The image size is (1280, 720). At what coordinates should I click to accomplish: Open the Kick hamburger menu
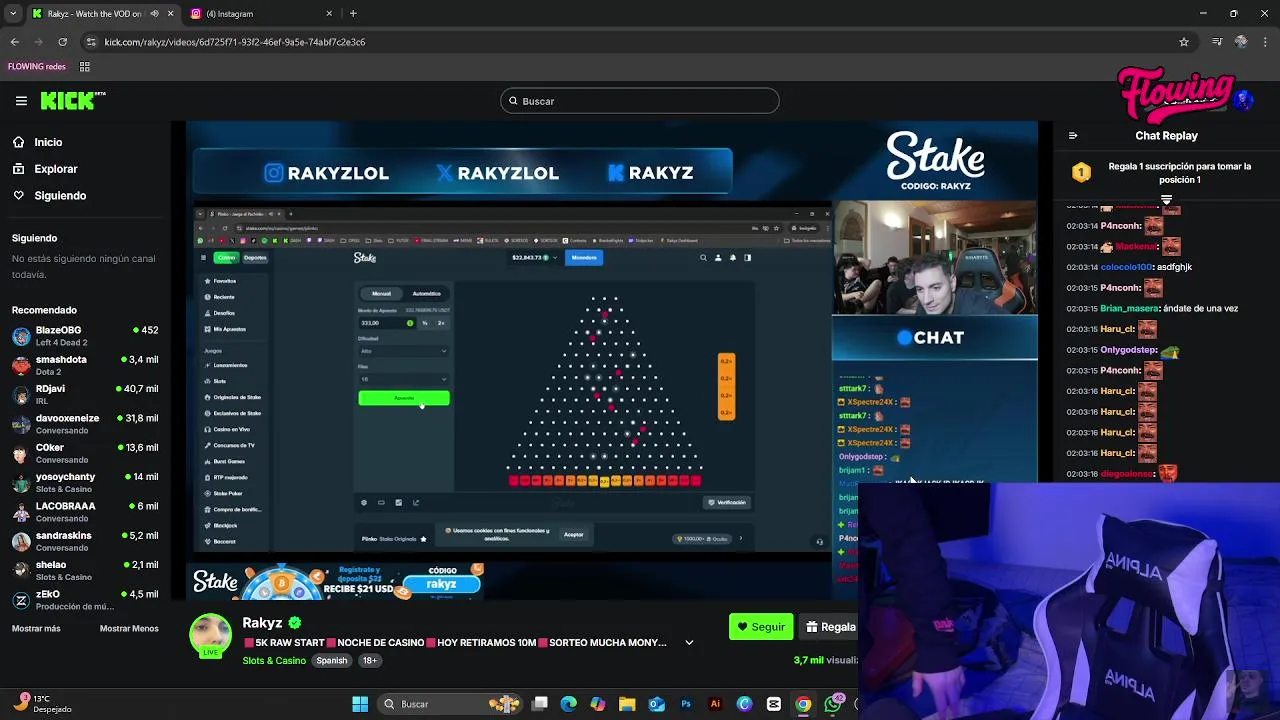[x=21, y=101]
